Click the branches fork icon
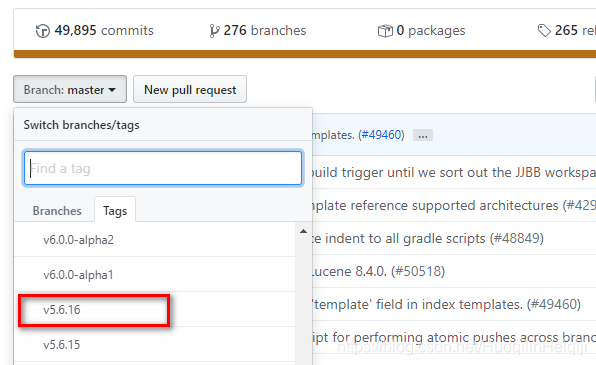596x365 pixels. coord(214,31)
